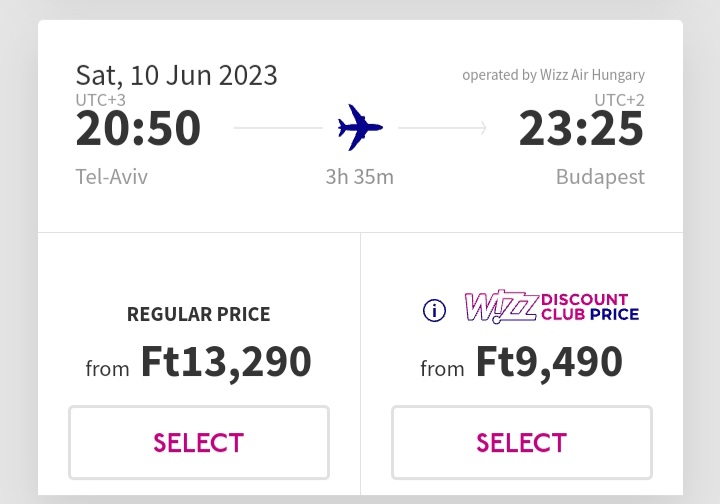This screenshot has width=720, height=504.
Task: Click the REGULAR PRICE heading
Action: tap(199, 314)
